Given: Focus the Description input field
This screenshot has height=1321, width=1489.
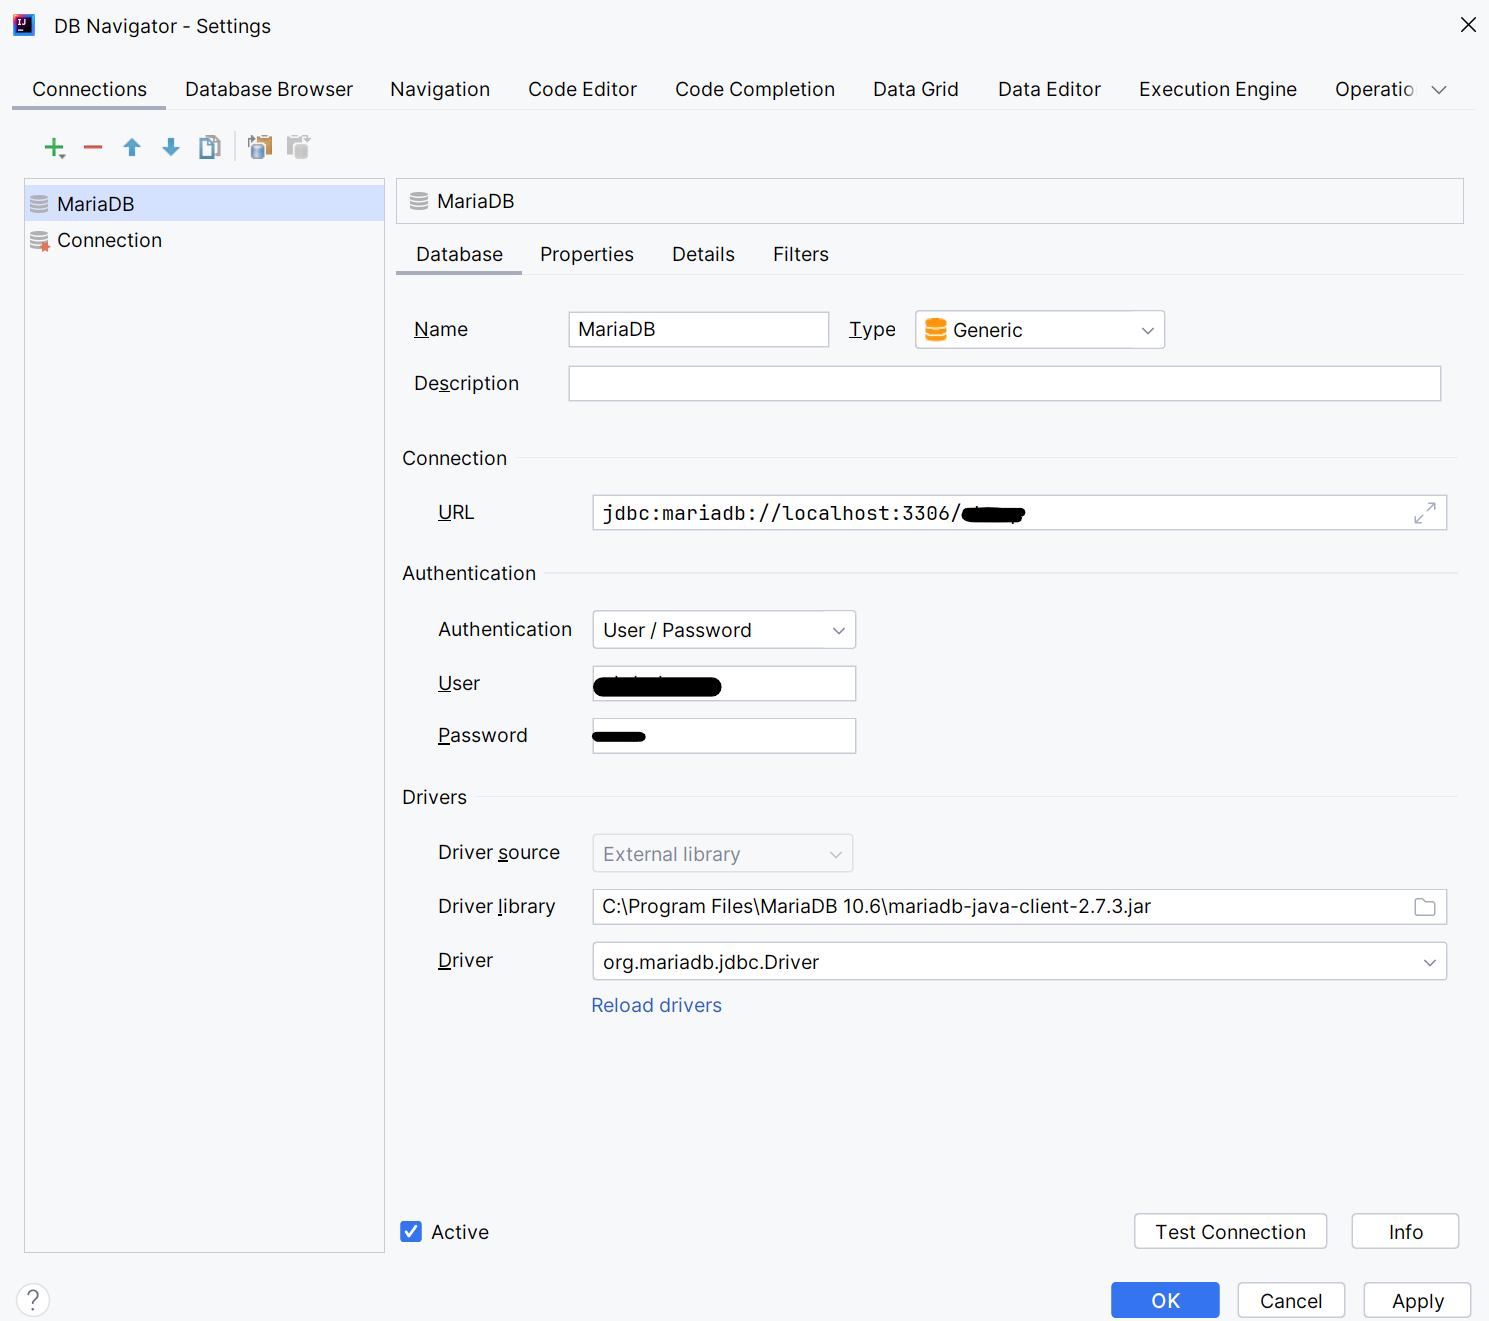Looking at the screenshot, I should [1005, 383].
